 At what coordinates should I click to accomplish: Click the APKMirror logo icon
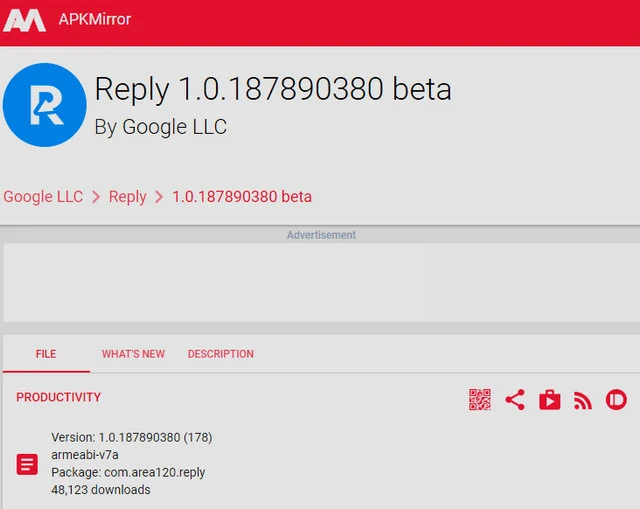(24, 20)
